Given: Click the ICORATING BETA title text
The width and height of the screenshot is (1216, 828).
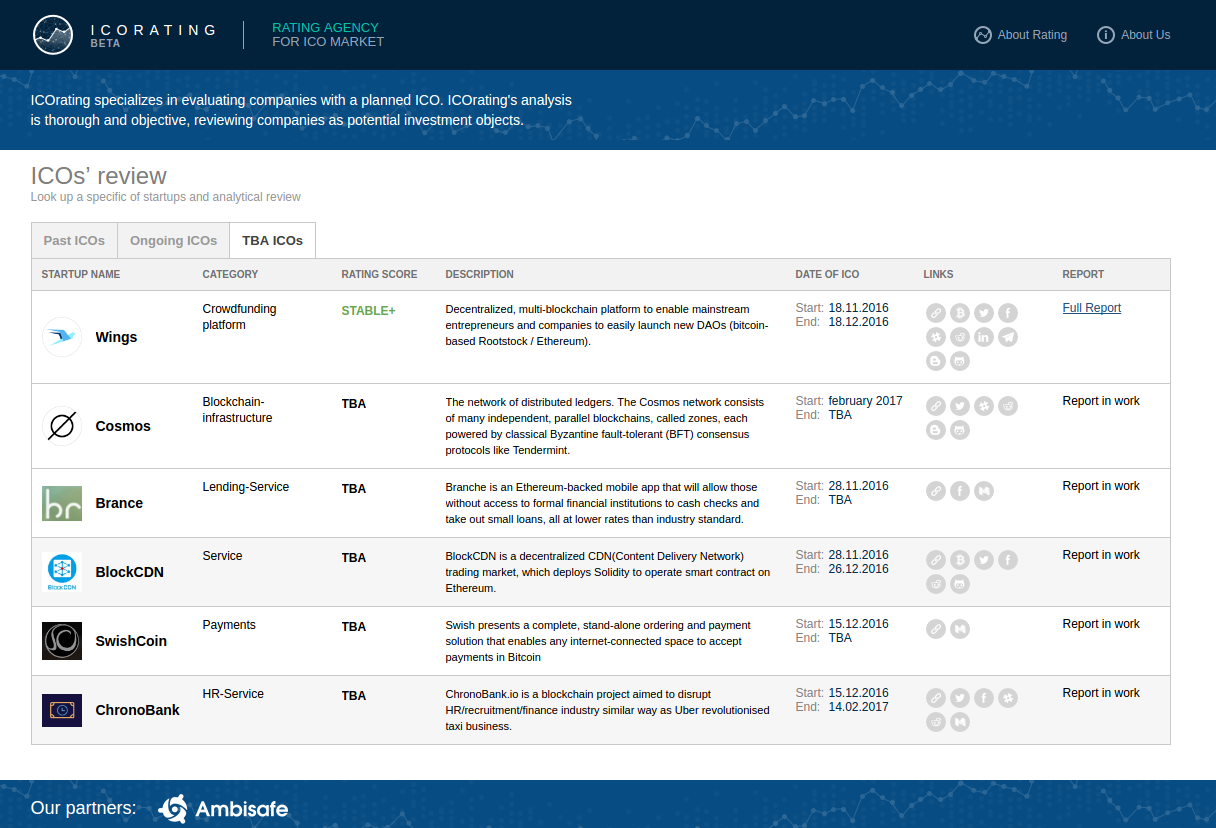Looking at the screenshot, I should (153, 35).
